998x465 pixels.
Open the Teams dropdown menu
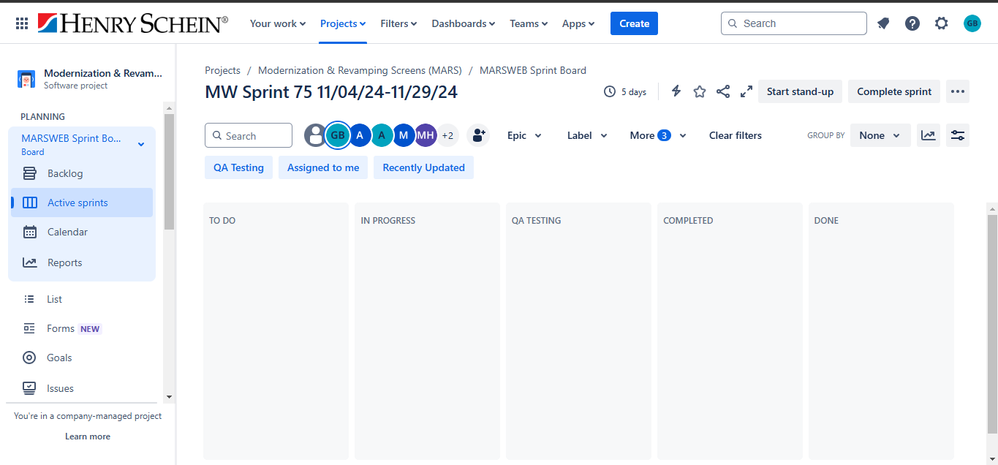(528, 24)
